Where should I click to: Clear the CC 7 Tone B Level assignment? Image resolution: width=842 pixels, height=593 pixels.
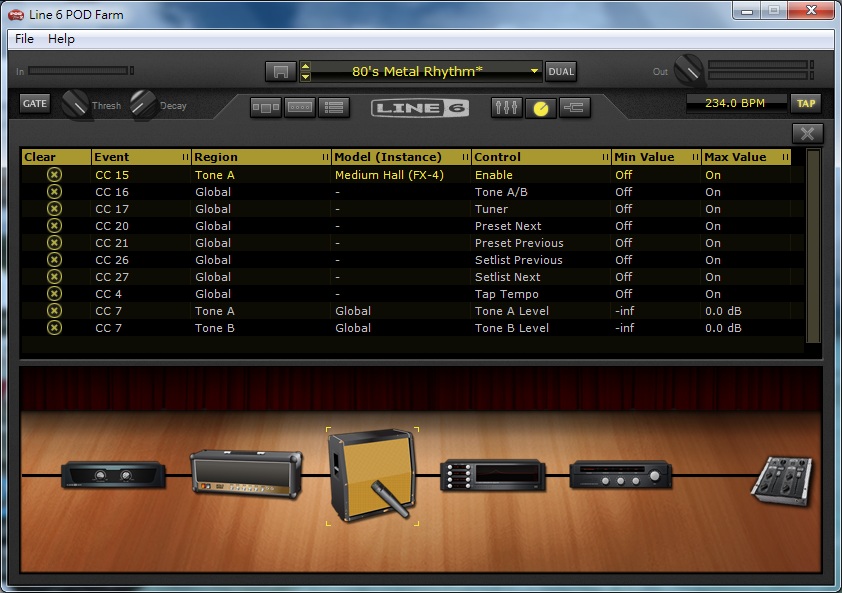point(54,328)
